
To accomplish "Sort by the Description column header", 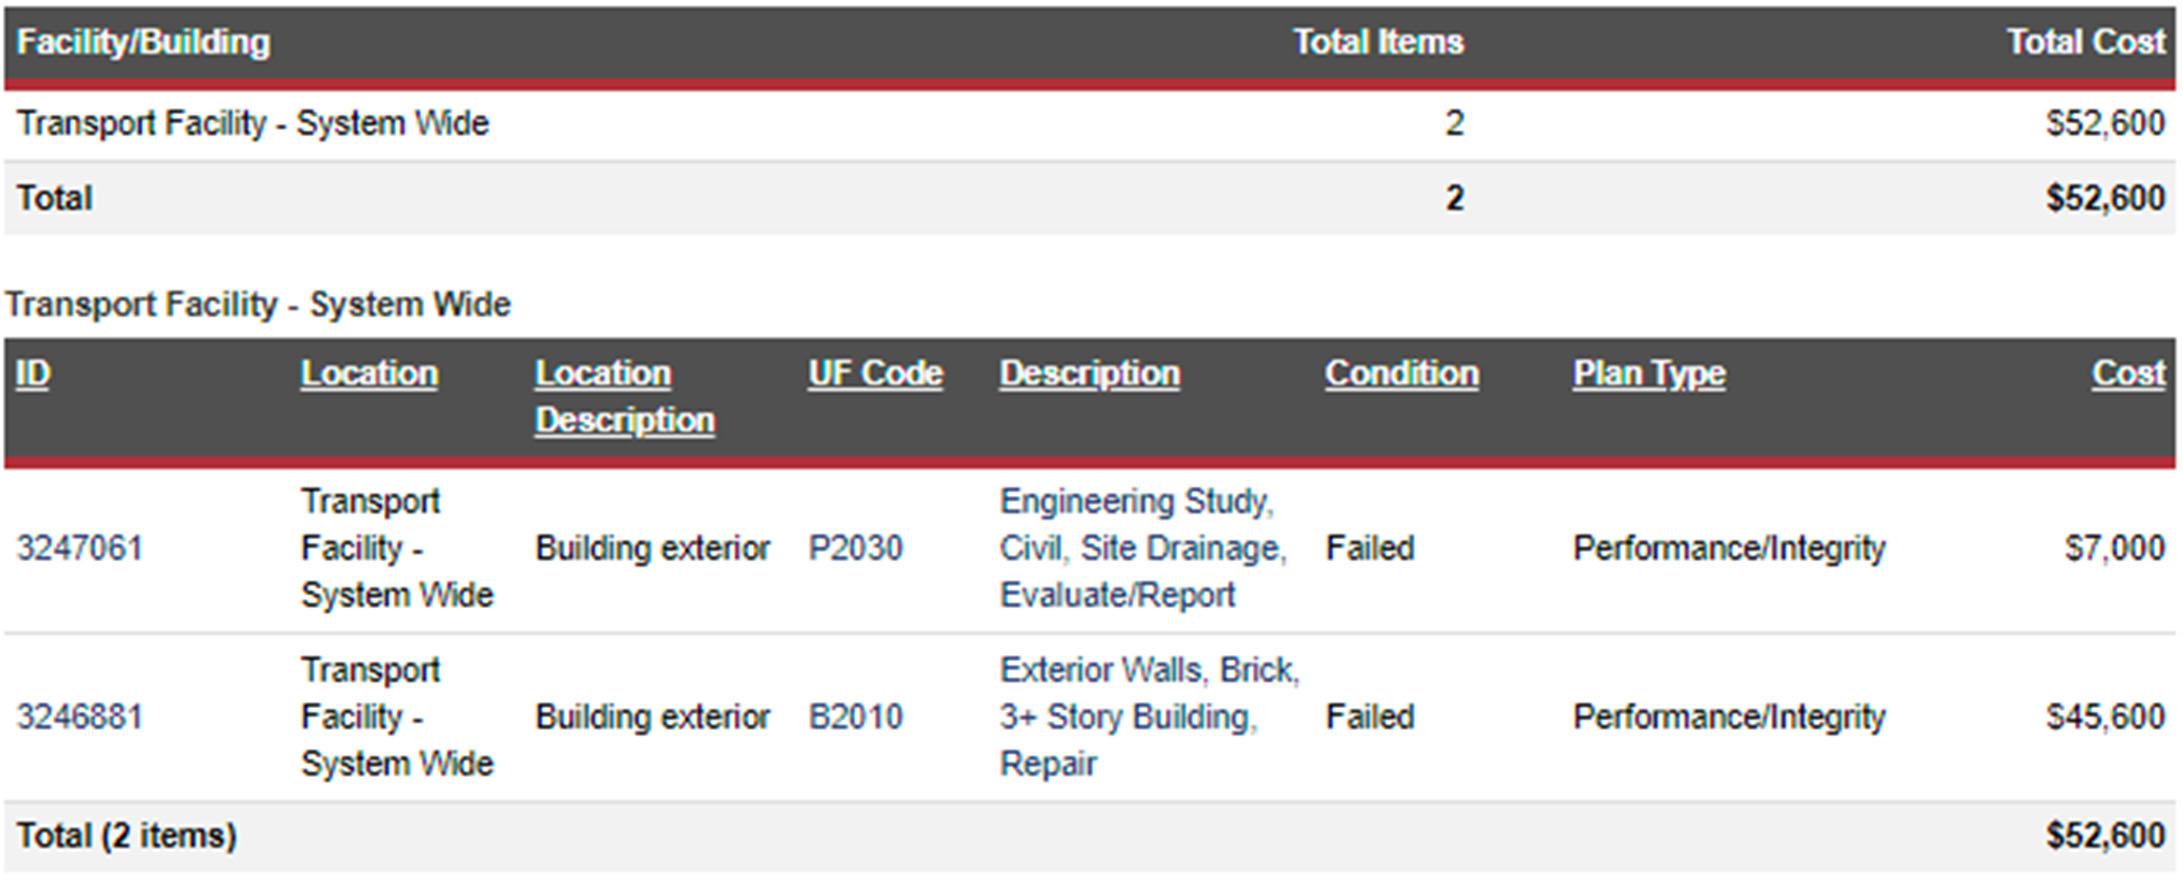I will [x=1089, y=374].
